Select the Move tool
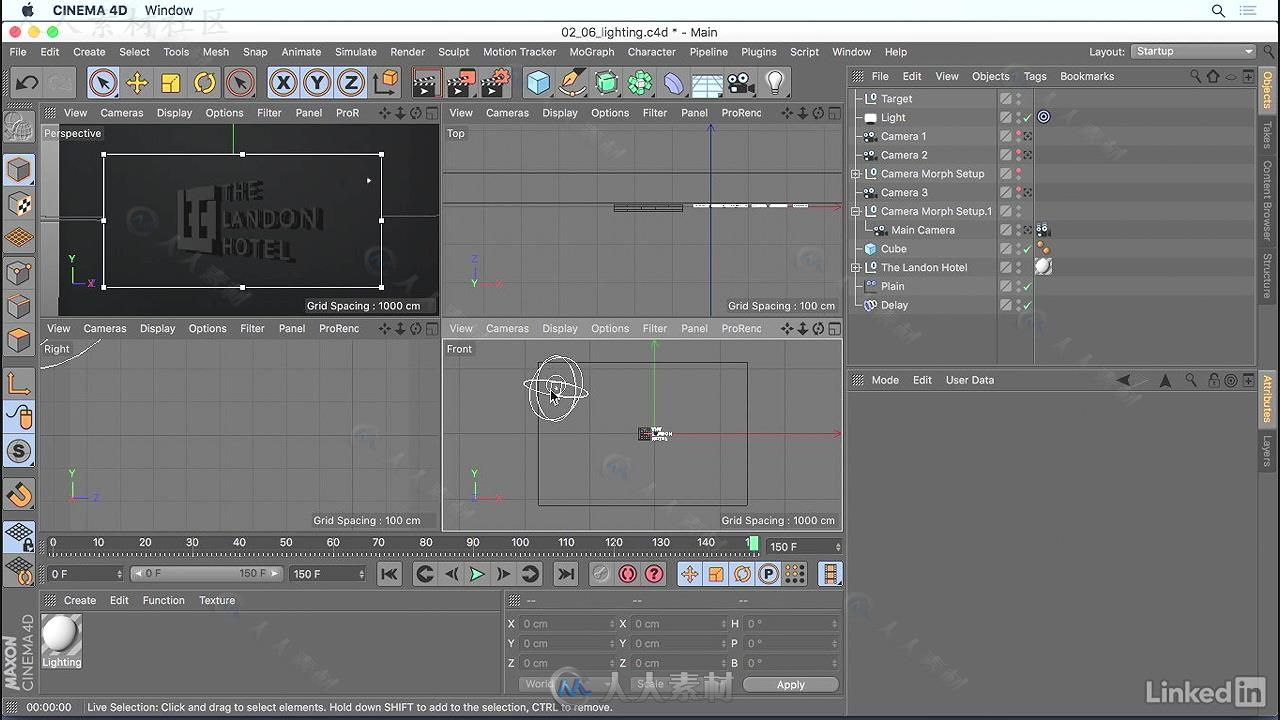The height and width of the screenshot is (720, 1280). pyautogui.click(x=137, y=82)
